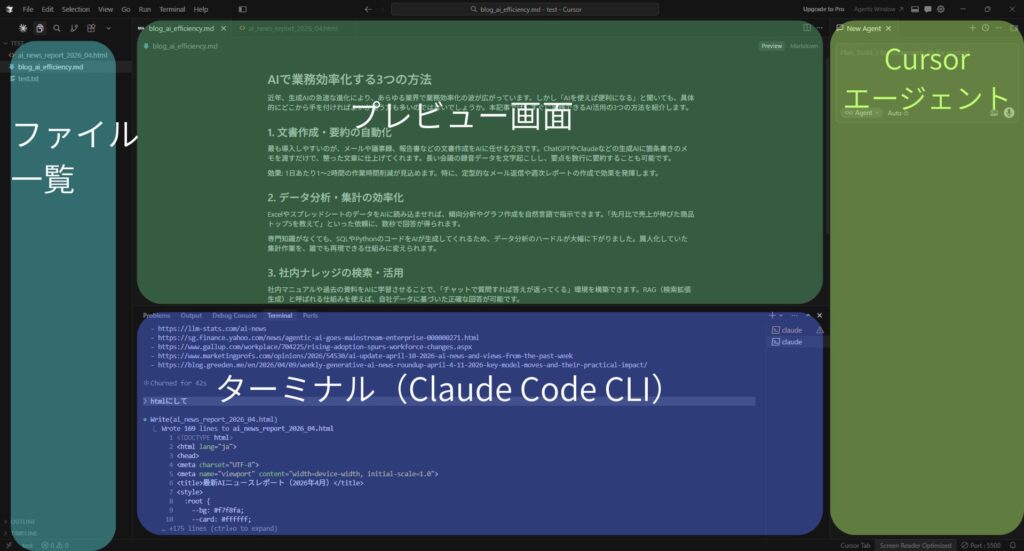Click the agent prompt input field
This screenshot has width=1024, height=551.
pos(926,53)
